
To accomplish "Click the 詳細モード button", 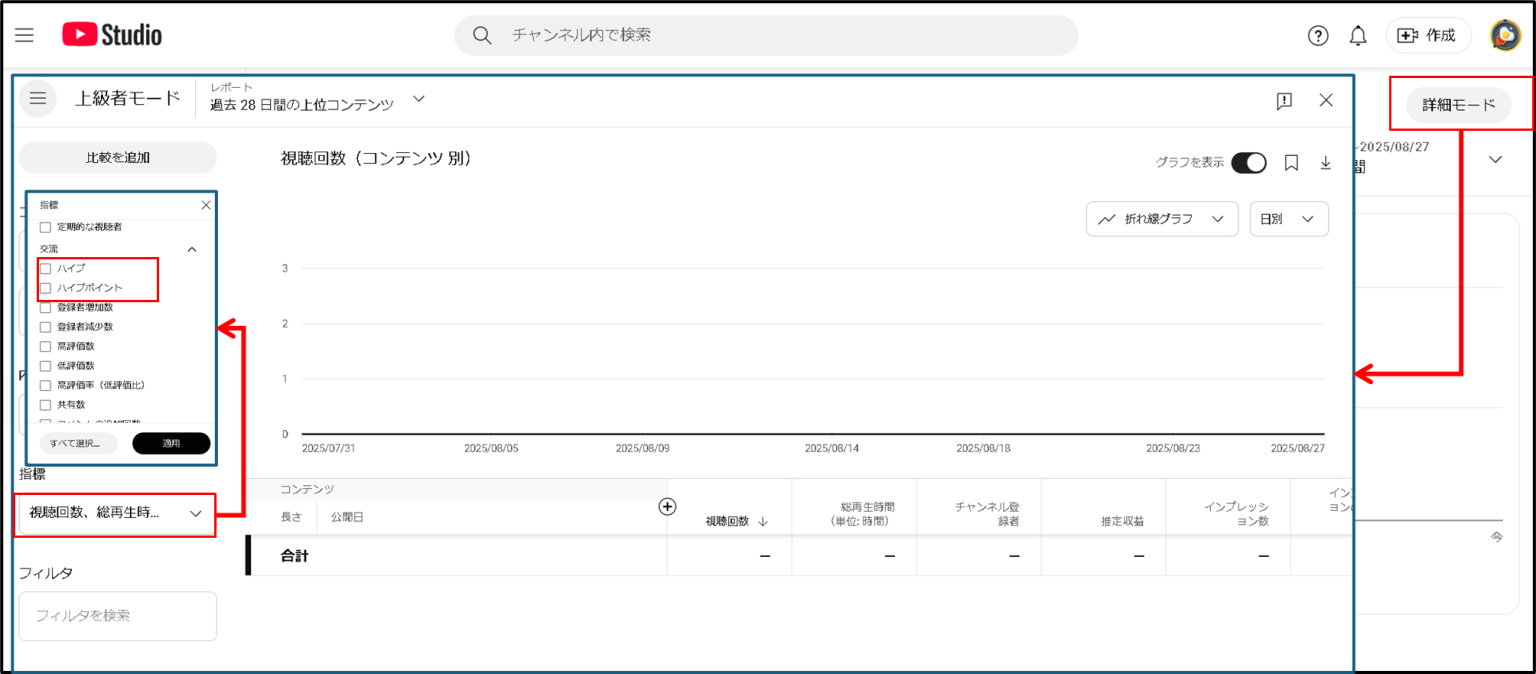I will pos(1460,104).
